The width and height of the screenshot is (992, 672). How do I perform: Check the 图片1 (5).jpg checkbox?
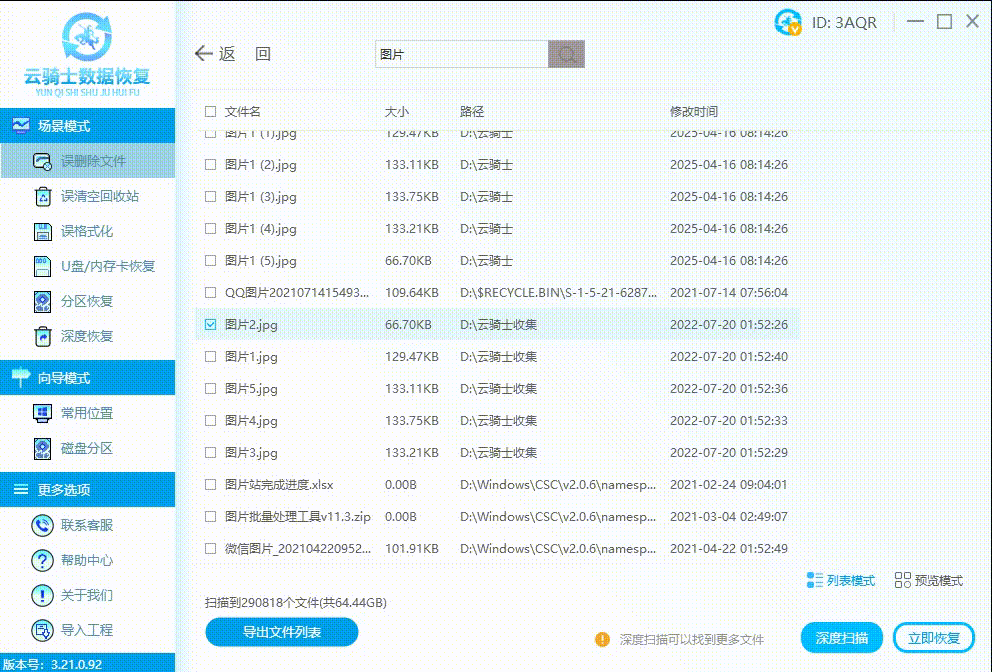(x=211, y=261)
